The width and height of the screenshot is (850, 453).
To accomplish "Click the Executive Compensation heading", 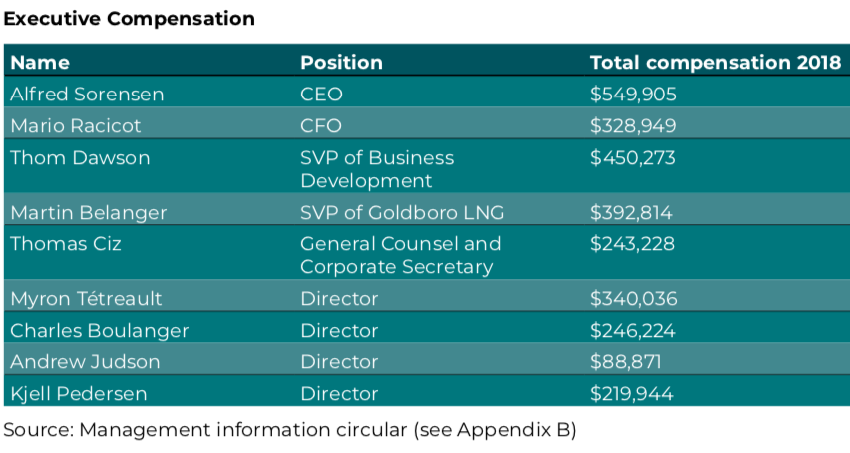I will pos(130,19).
